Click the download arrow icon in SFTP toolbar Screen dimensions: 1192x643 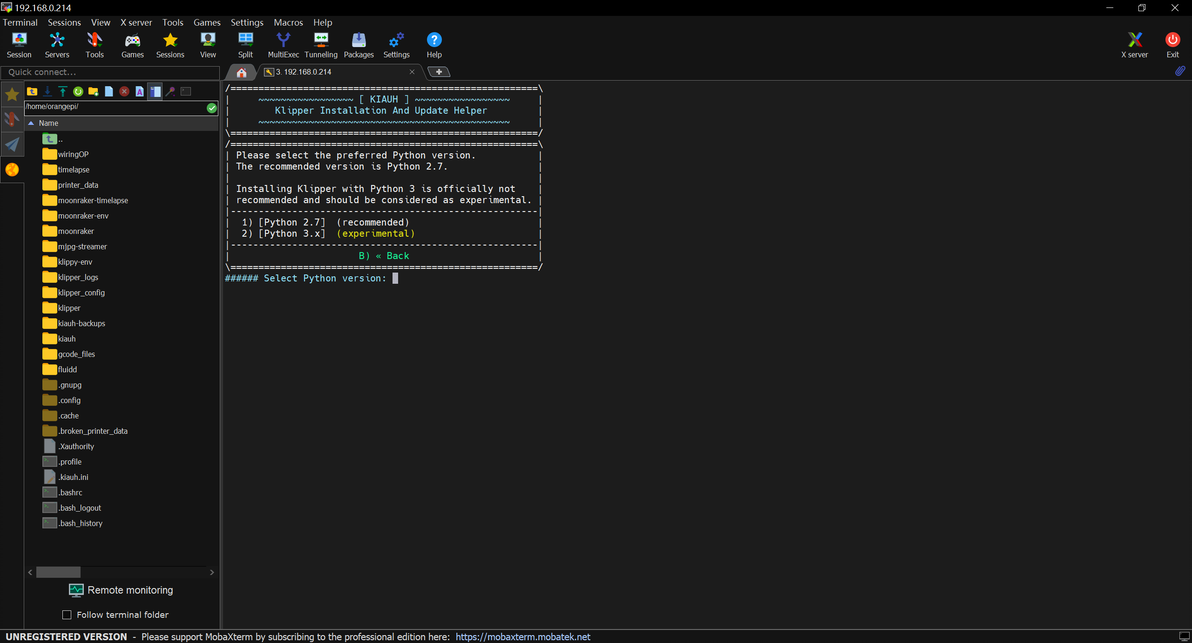(47, 92)
